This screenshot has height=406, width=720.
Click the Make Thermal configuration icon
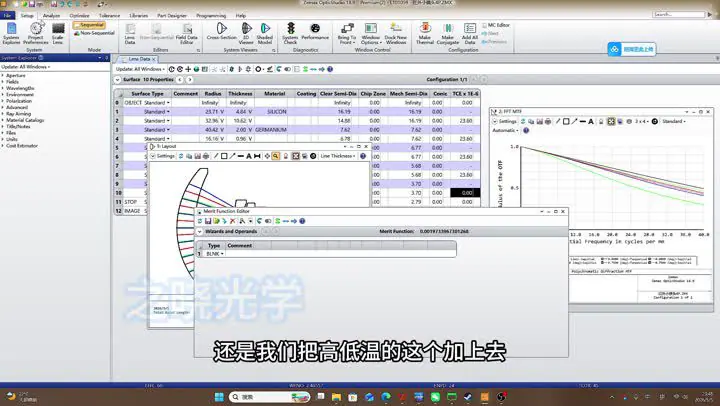(425, 33)
